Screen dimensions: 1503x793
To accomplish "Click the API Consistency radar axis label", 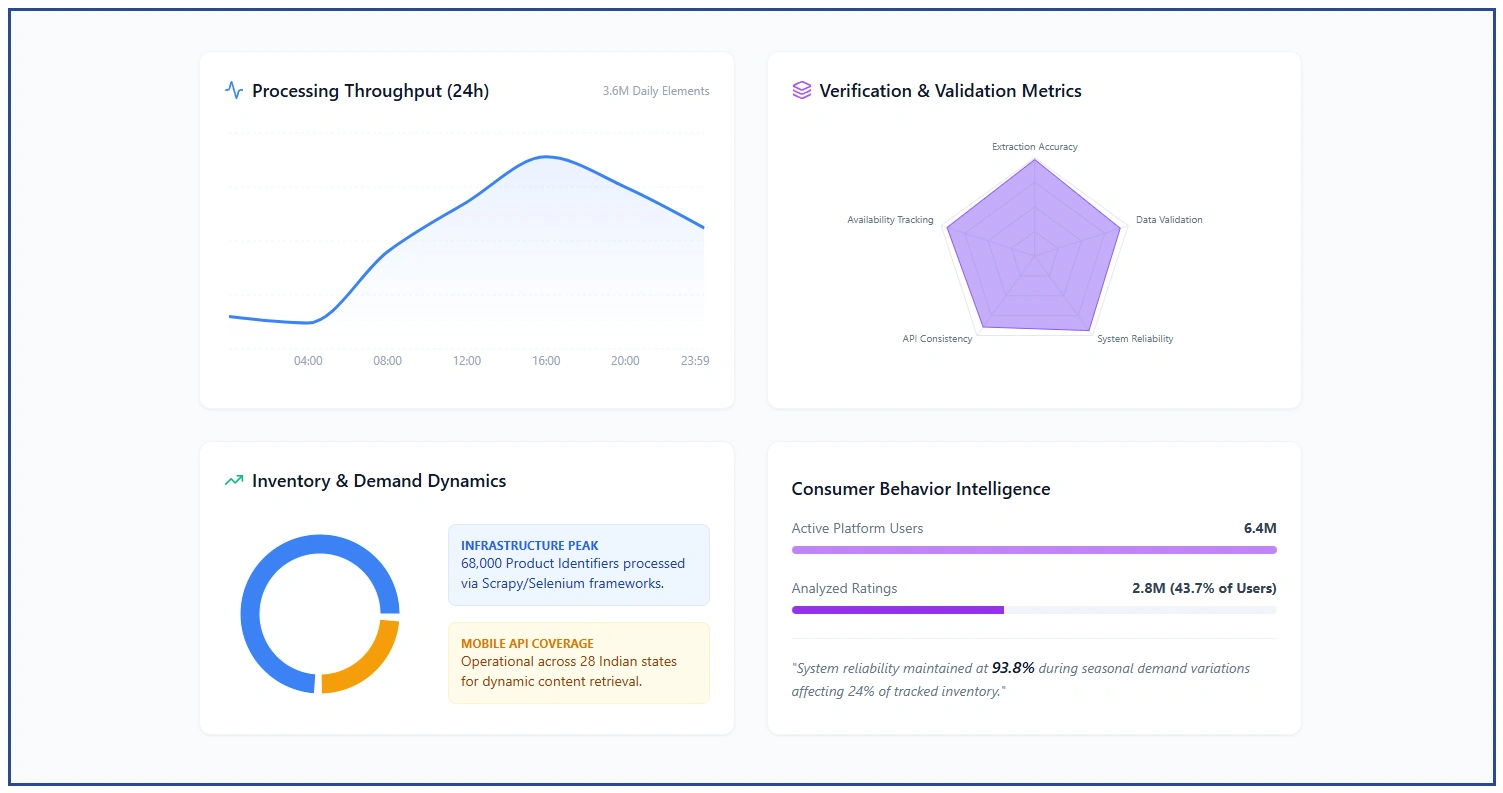I will click(x=937, y=339).
